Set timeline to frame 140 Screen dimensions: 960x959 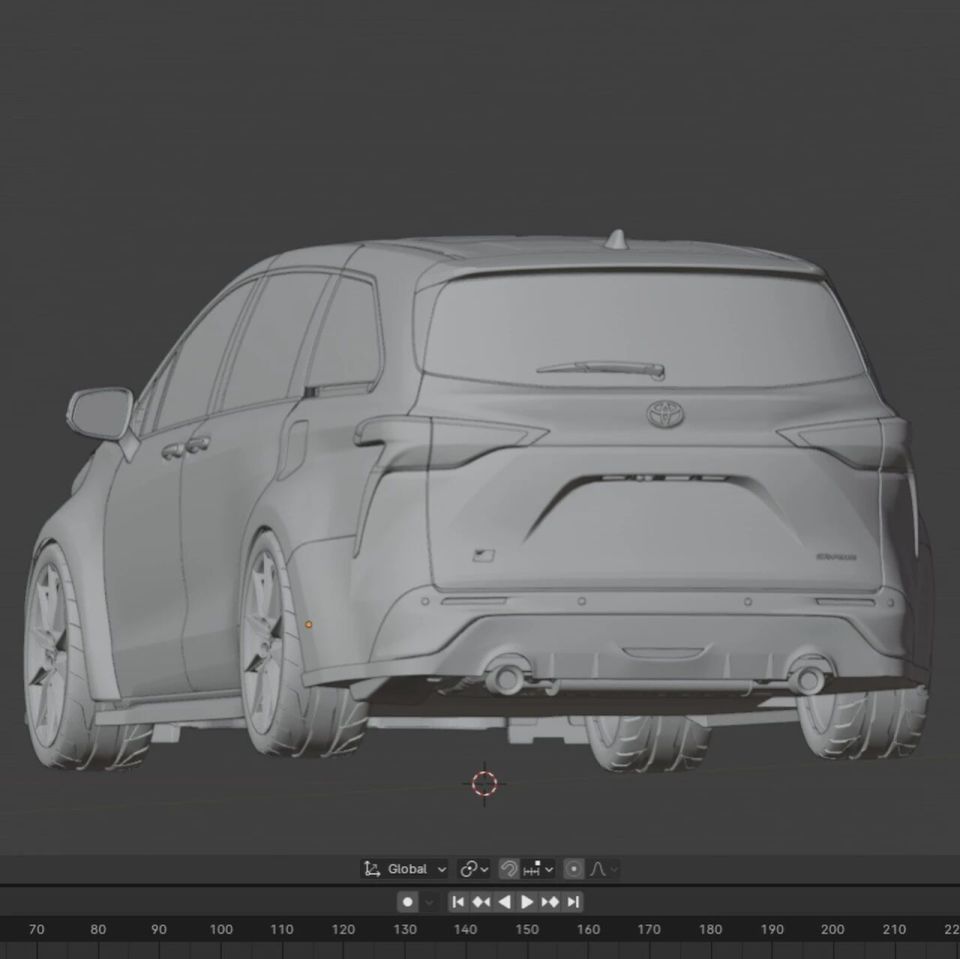tap(465, 930)
